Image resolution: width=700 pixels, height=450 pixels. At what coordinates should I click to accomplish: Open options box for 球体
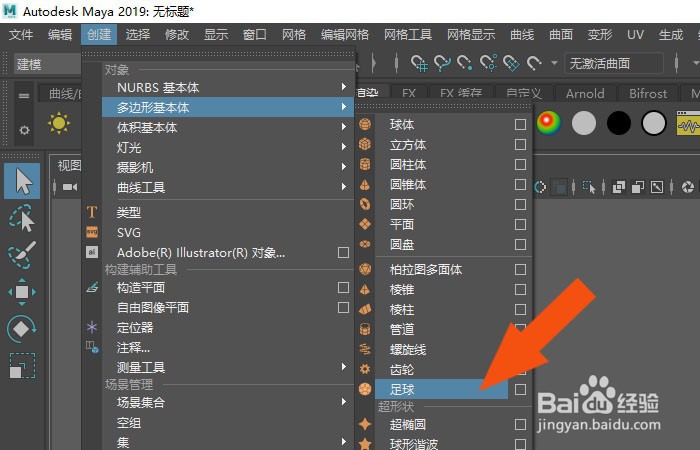click(x=520, y=124)
